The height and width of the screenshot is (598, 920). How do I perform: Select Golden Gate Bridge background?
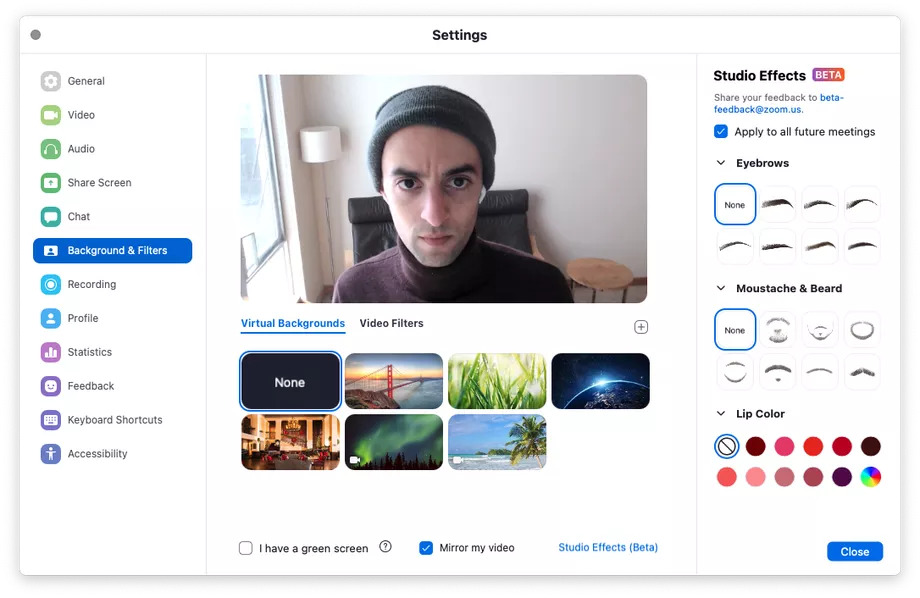[x=394, y=381]
